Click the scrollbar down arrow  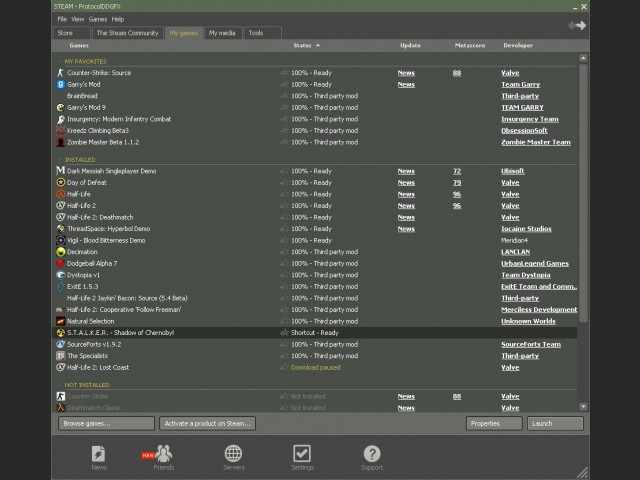(583, 407)
